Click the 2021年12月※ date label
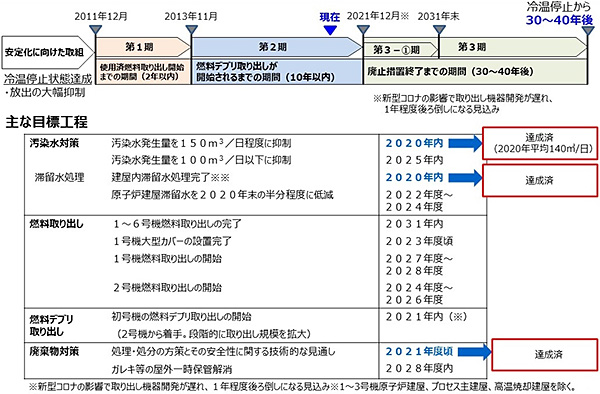This screenshot has width=600, height=394. (x=378, y=16)
